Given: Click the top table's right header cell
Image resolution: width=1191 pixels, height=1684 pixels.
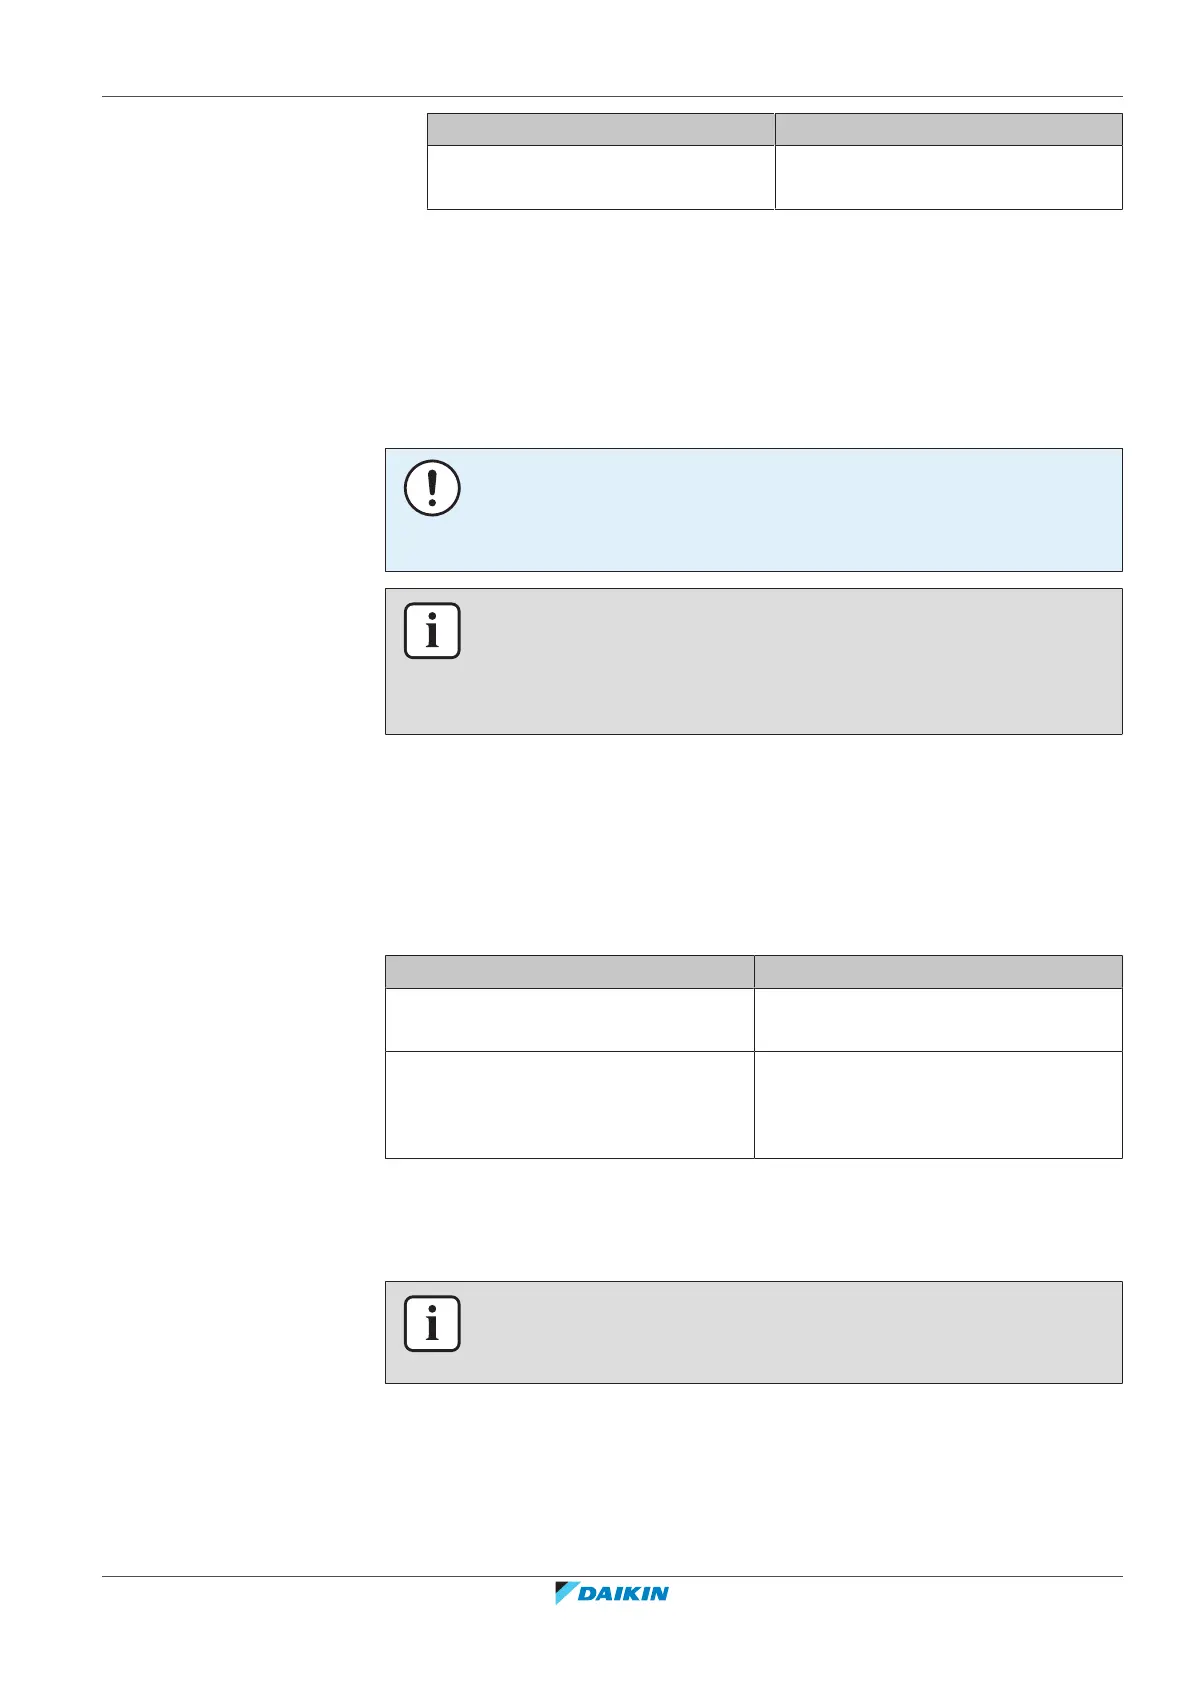Looking at the screenshot, I should [x=948, y=129].
